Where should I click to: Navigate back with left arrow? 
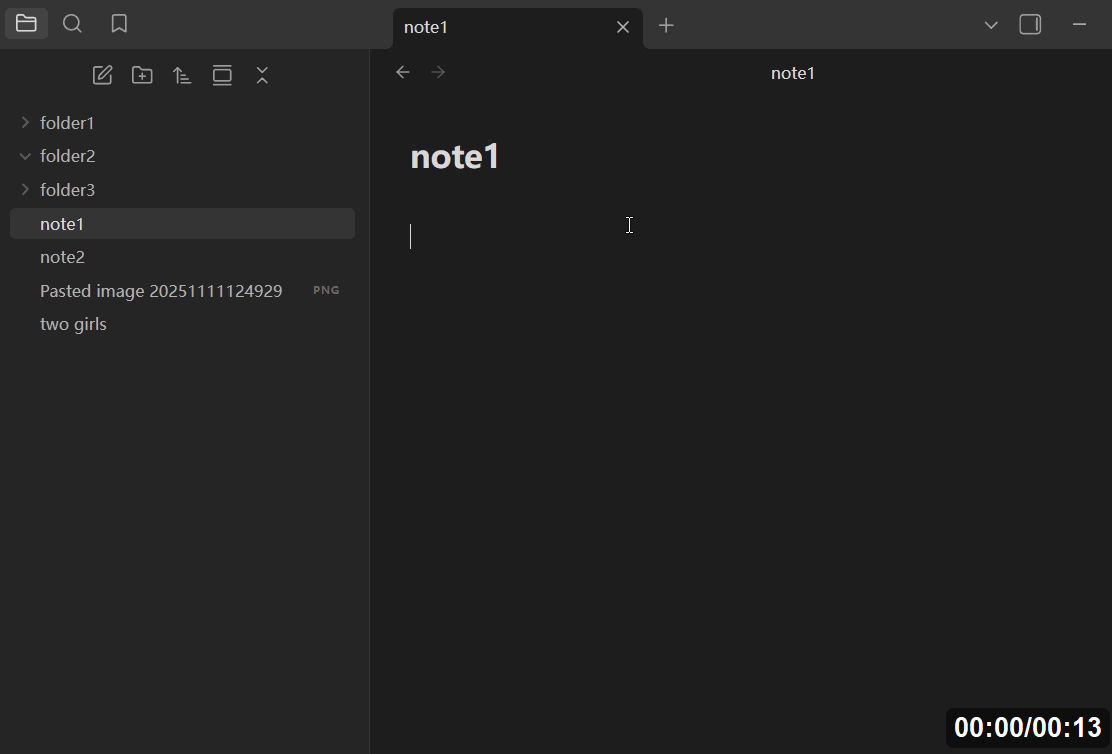click(x=403, y=72)
